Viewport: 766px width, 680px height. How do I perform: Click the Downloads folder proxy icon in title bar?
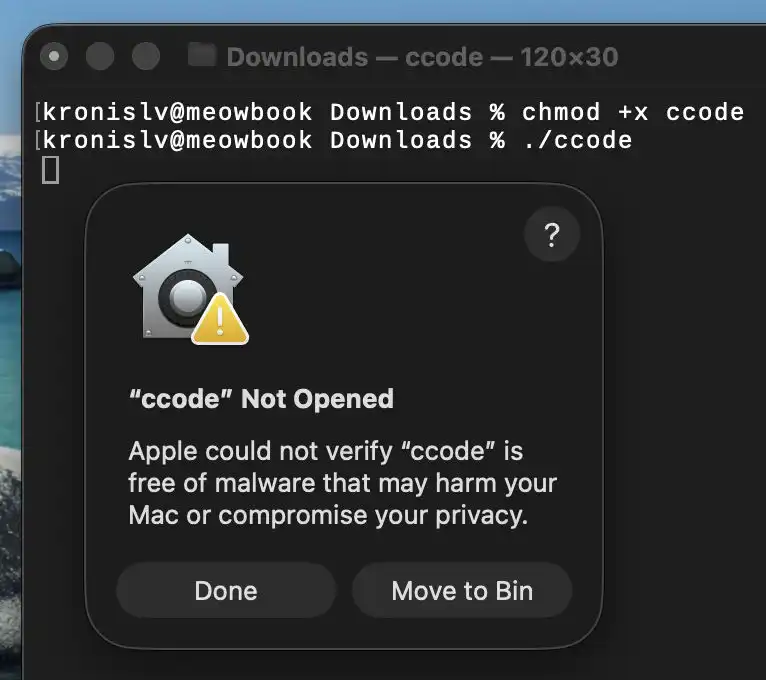click(x=202, y=55)
